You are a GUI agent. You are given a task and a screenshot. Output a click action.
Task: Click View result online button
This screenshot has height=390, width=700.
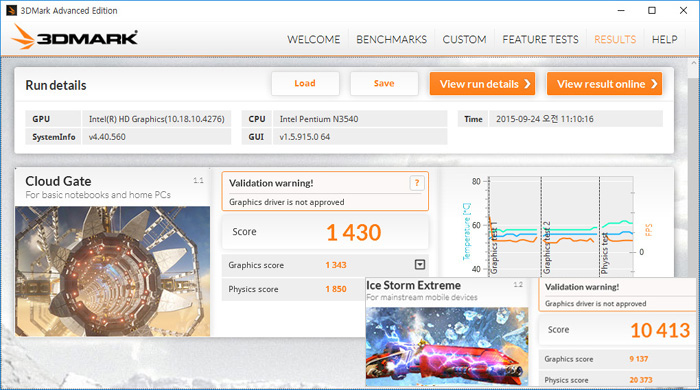coord(604,84)
